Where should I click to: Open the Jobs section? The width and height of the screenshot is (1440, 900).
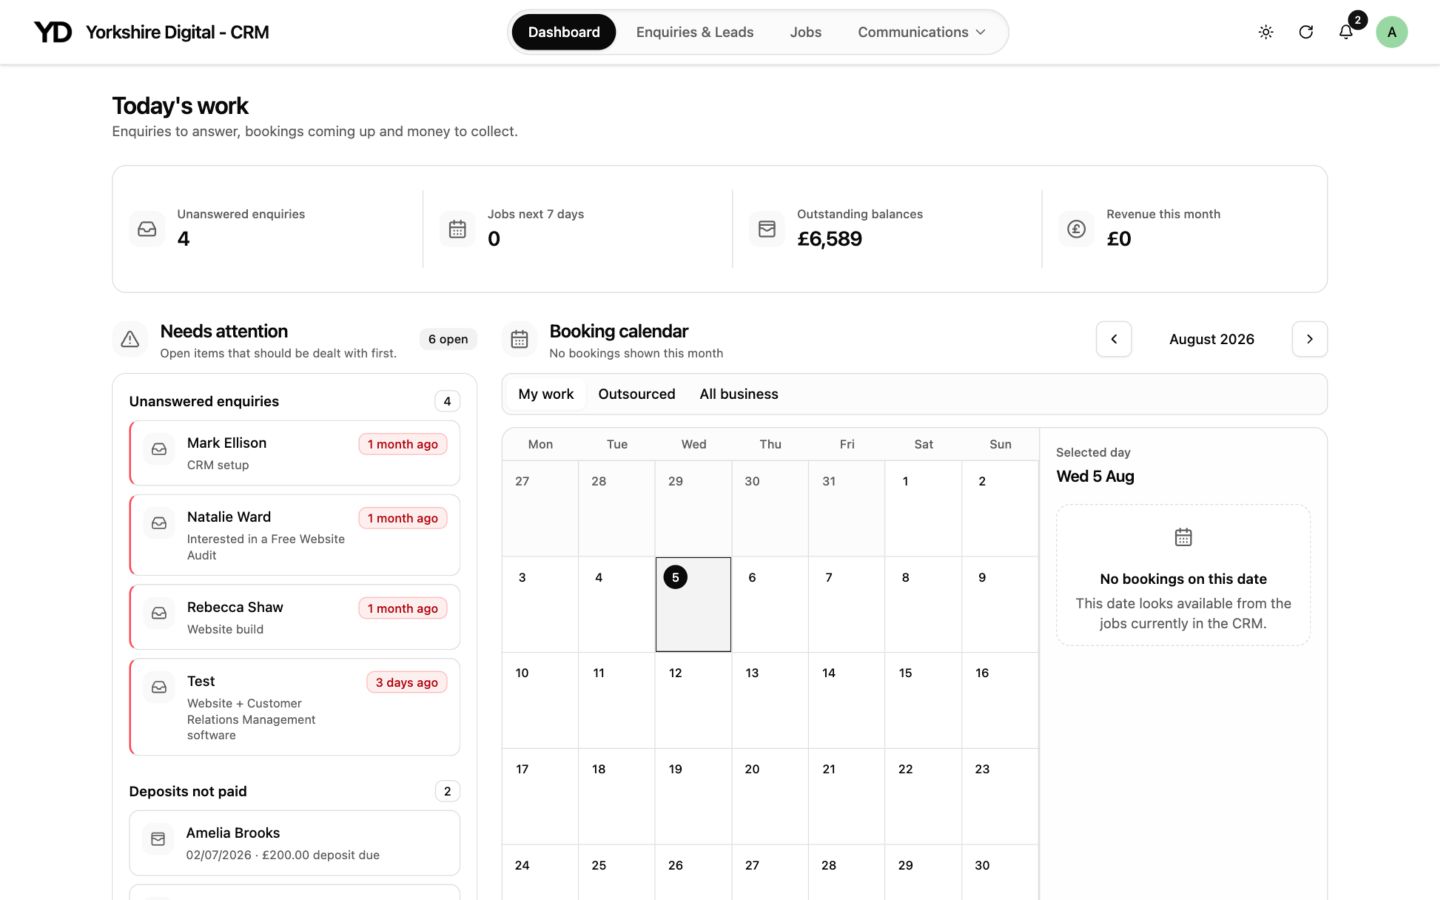806,32
